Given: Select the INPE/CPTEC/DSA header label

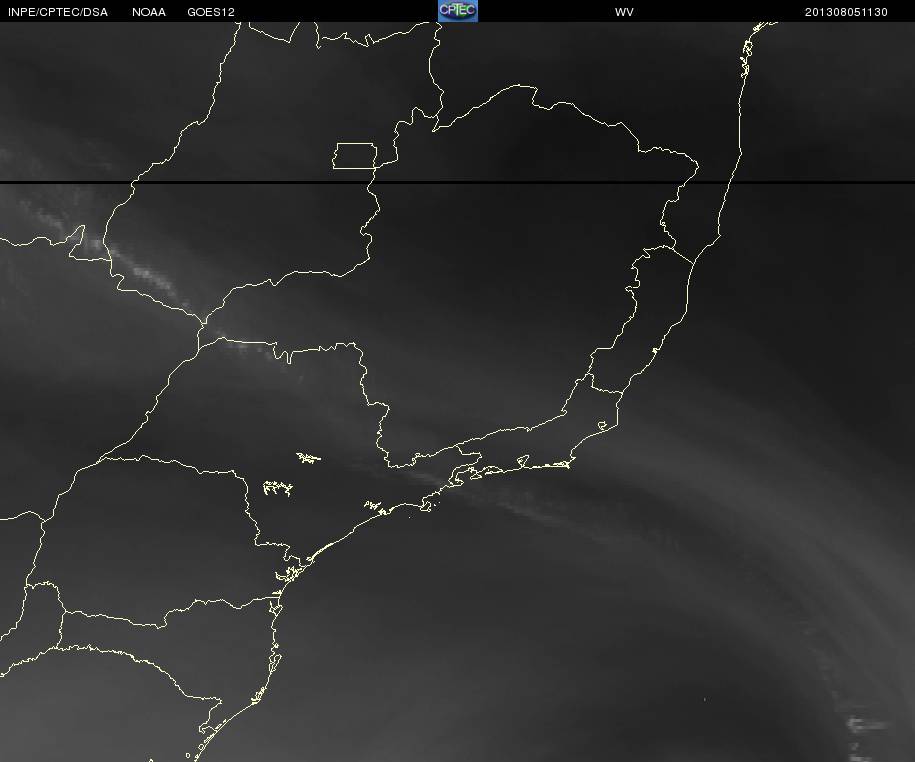Looking at the screenshot, I should coord(58,12).
